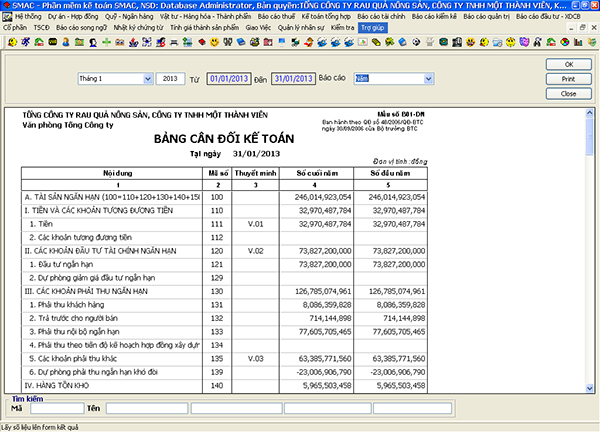The width and height of the screenshot is (600, 432).
Task: Click the orange person bust icon
Action: 66,42
